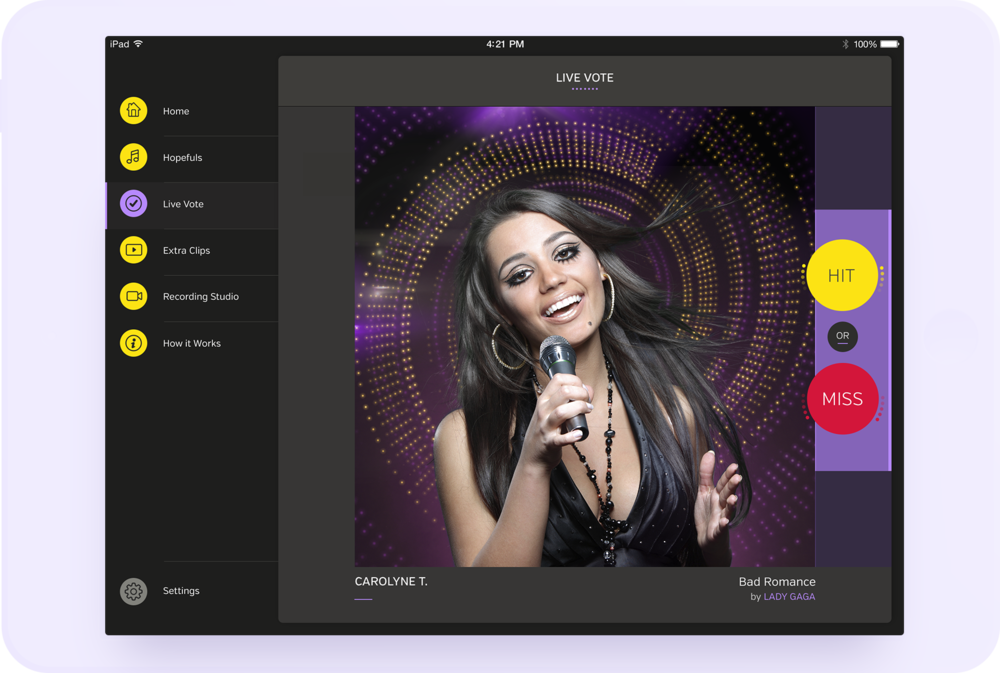Viewport: 1000px width, 673px height.
Task: Tap the Bad Romance song title
Action: [x=777, y=582]
